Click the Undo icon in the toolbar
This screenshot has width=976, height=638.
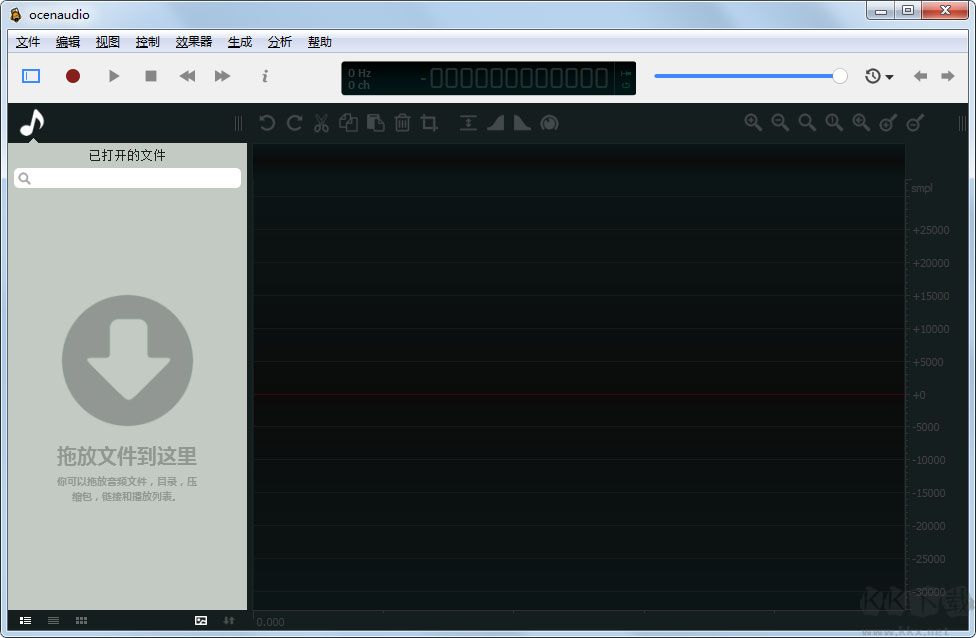[266, 122]
